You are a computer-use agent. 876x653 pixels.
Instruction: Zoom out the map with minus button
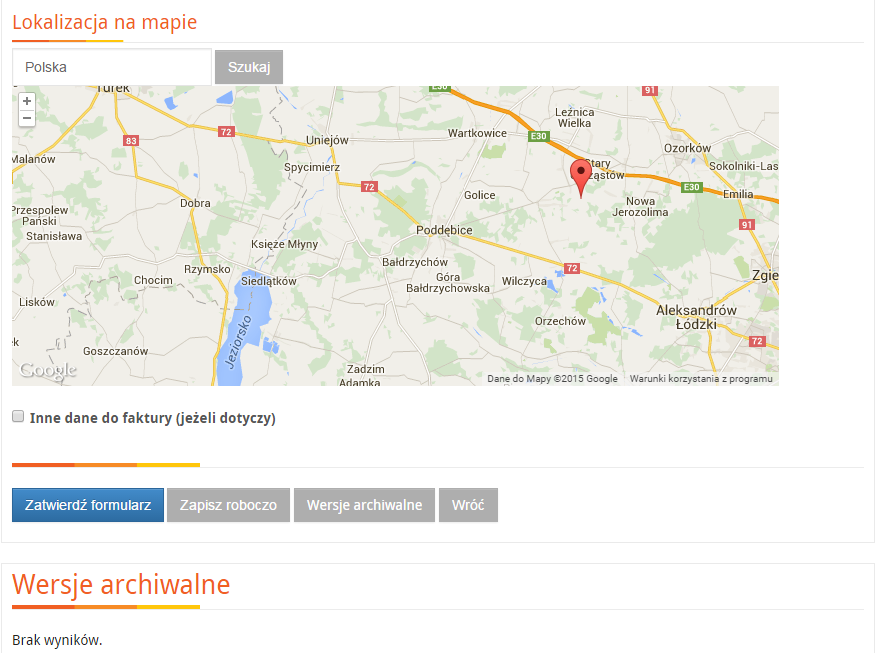(x=26, y=118)
